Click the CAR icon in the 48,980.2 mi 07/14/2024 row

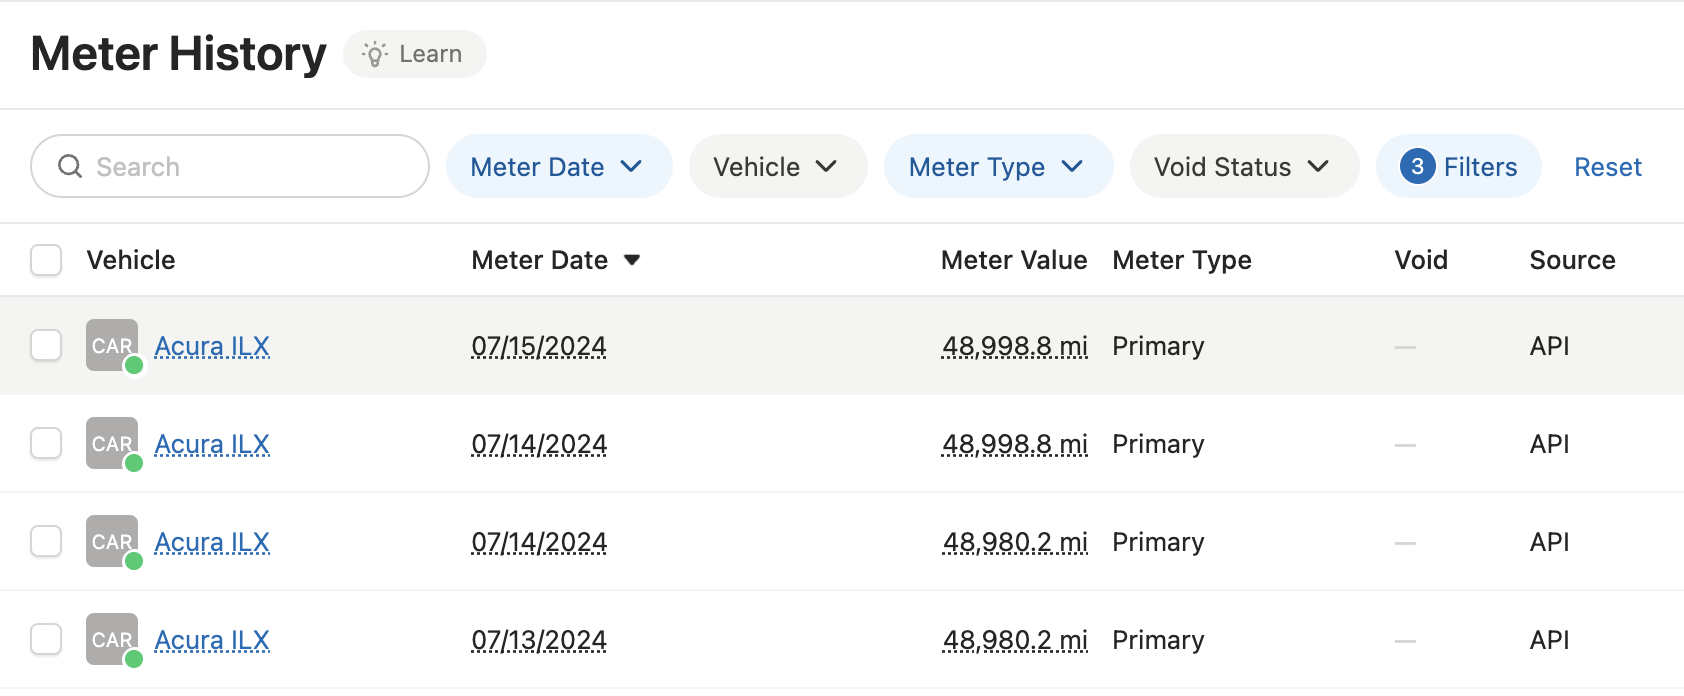(111, 541)
